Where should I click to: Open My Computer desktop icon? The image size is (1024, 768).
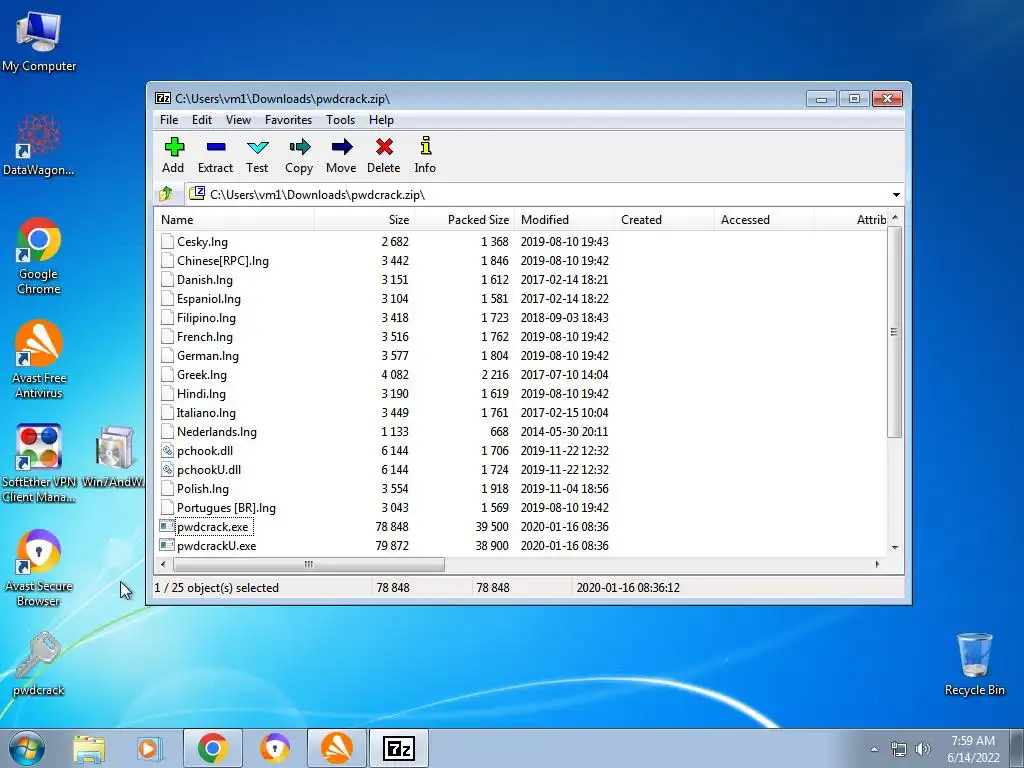39,41
